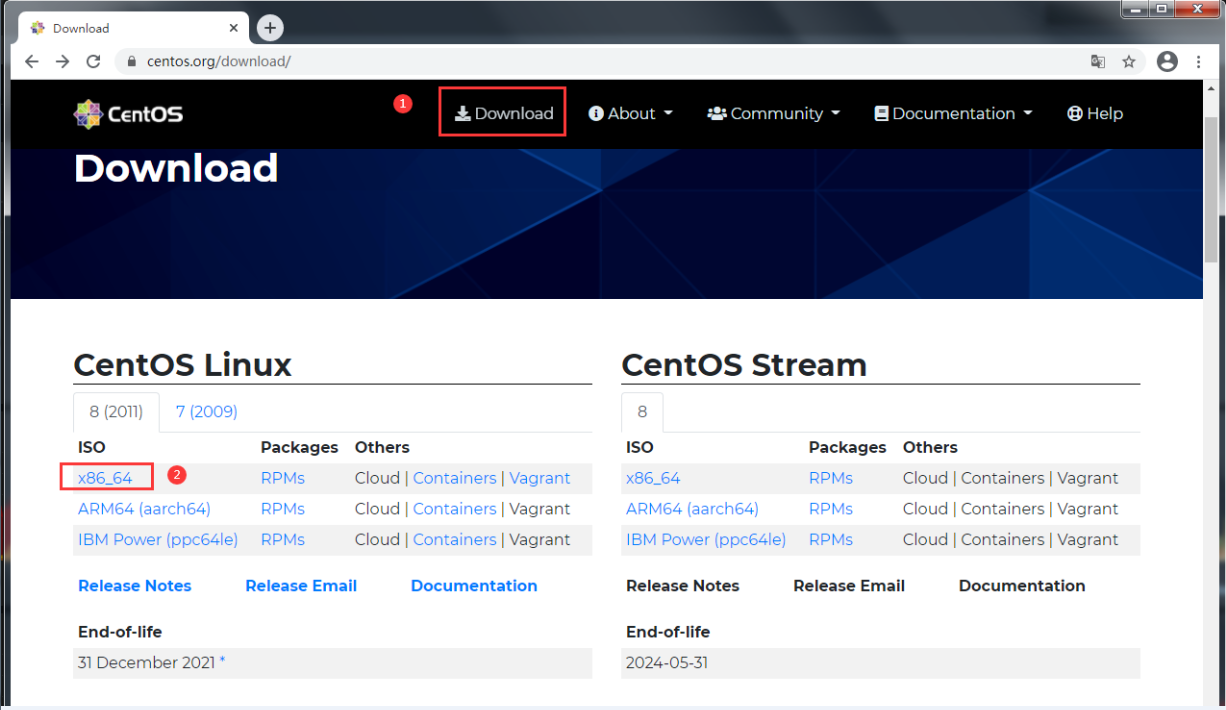
Task: Expand the Documentation dropdown menu
Action: point(953,114)
